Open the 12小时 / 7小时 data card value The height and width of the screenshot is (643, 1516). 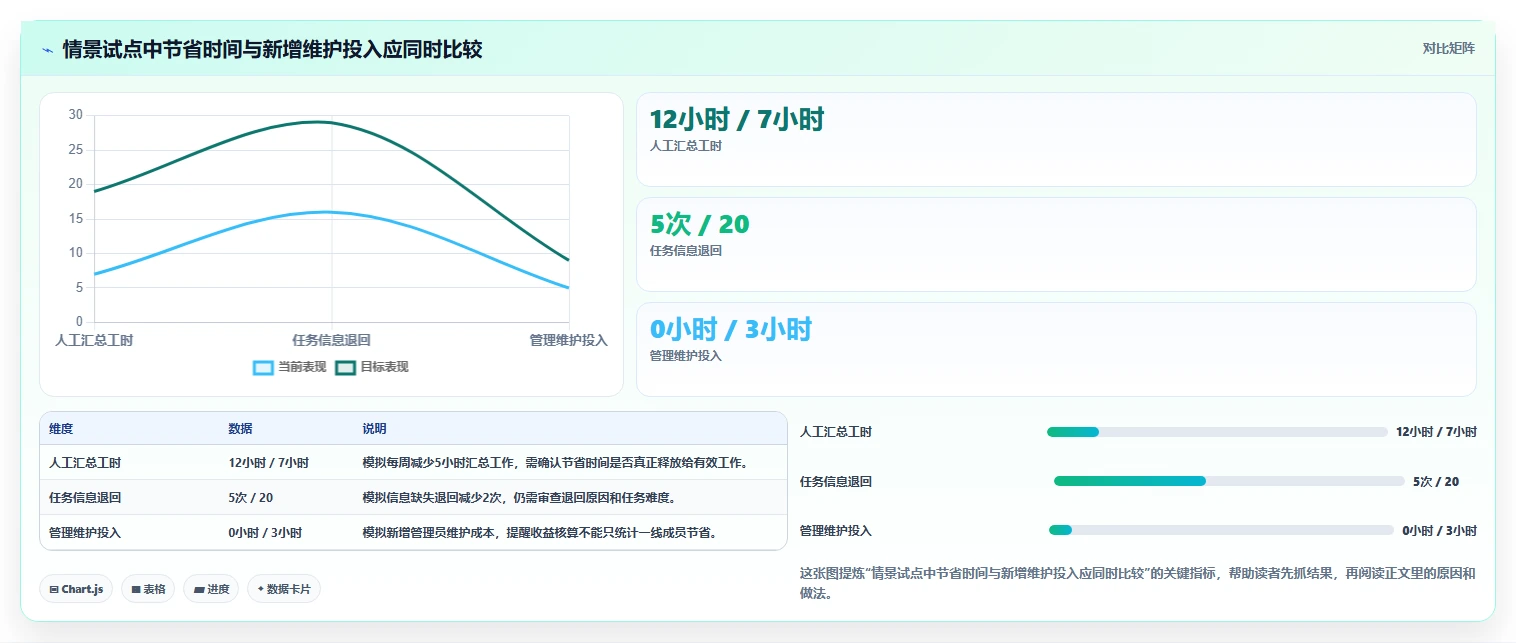pos(737,119)
